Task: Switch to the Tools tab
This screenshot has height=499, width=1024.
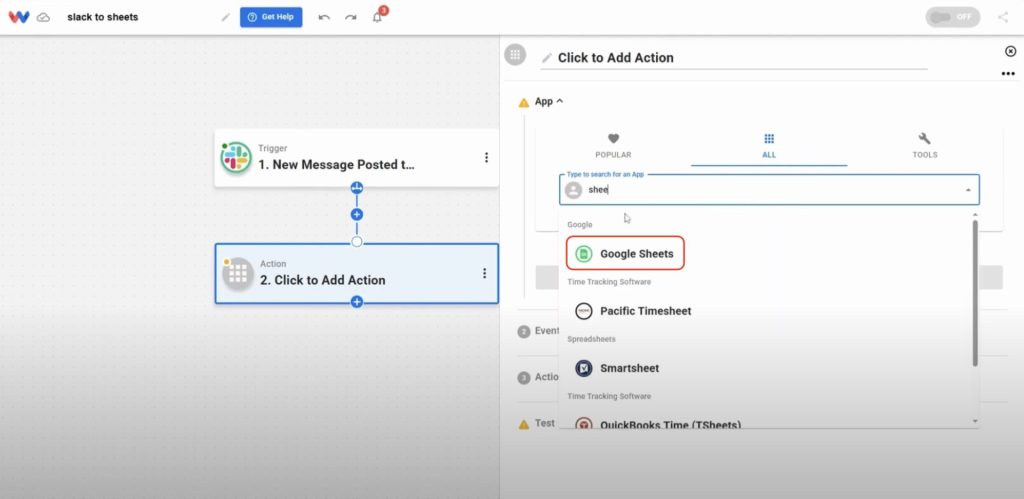Action: click(x=925, y=146)
